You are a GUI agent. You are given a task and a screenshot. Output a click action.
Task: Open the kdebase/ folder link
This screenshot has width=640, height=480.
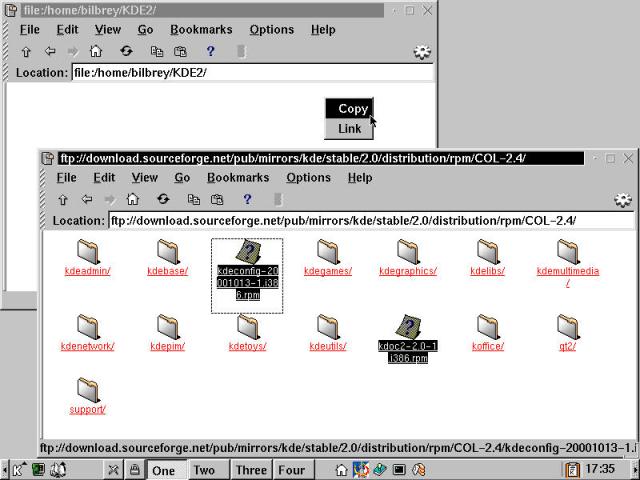pos(167,271)
